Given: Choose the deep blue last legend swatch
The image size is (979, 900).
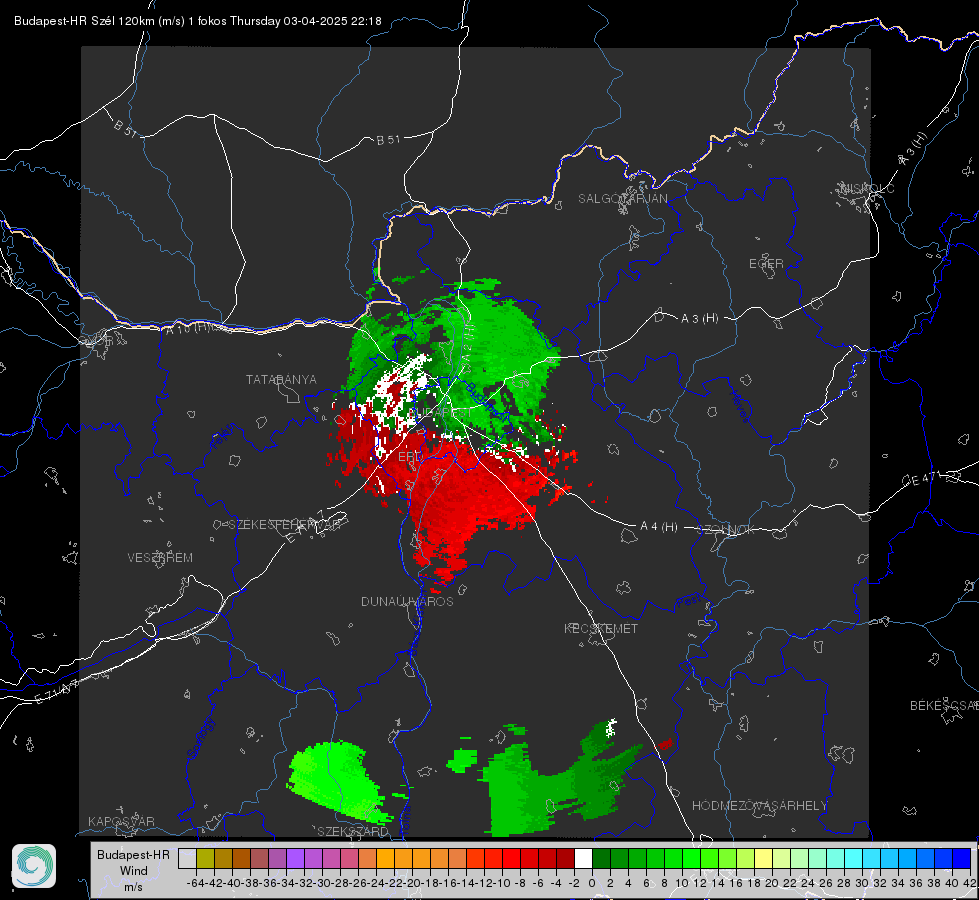Looking at the screenshot, I should pos(962,858).
